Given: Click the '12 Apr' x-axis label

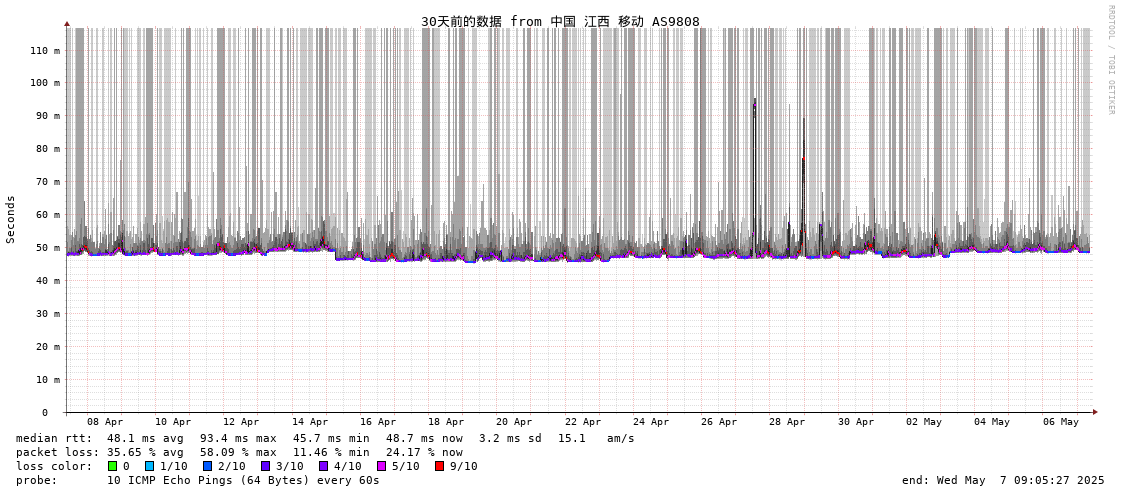Looking at the screenshot, I should point(241,423).
